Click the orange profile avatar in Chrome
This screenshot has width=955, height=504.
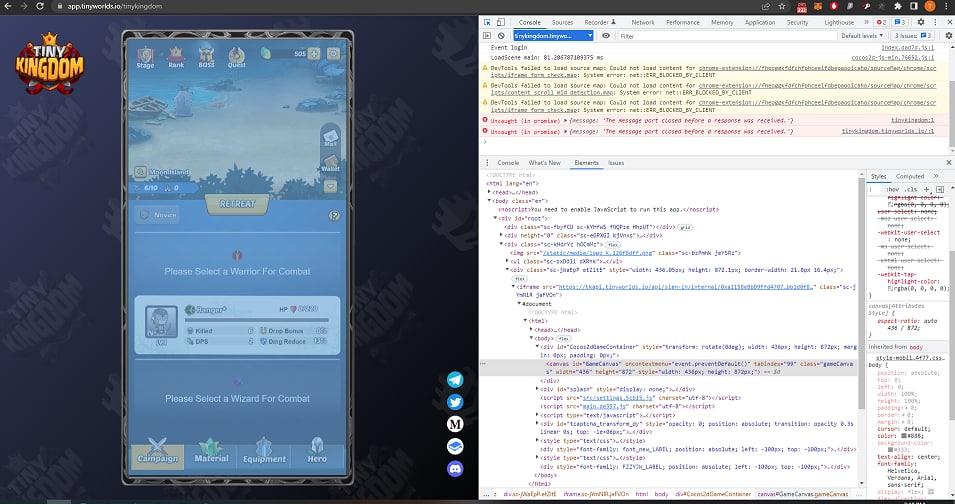(x=929, y=6)
